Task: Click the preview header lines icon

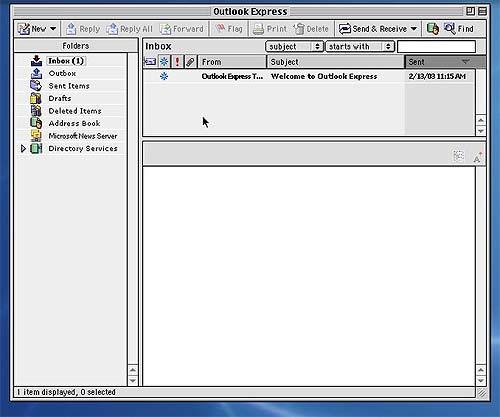Action: coord(459,156)
